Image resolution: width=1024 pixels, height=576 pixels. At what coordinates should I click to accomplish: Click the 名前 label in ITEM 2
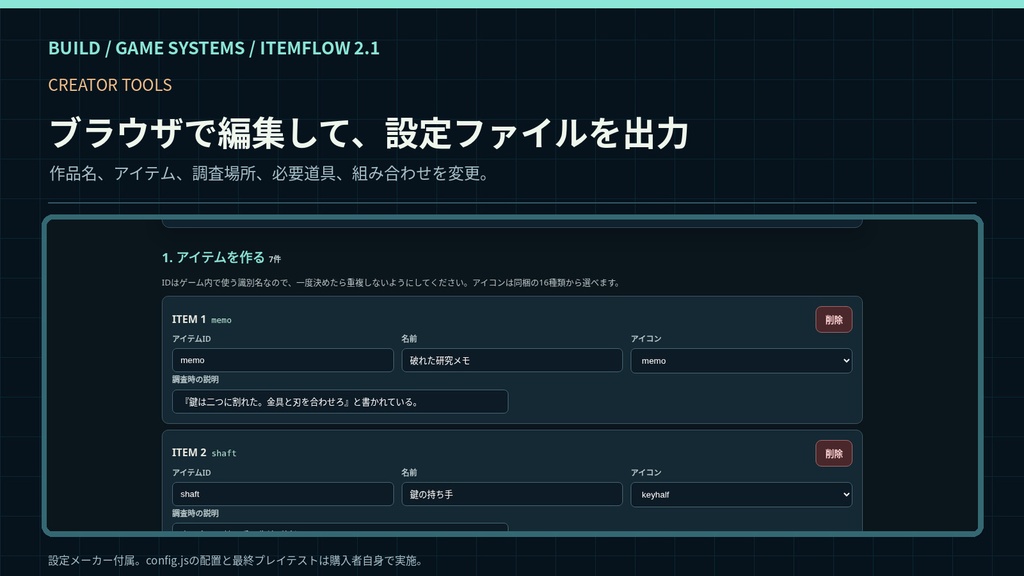[409, 473]
